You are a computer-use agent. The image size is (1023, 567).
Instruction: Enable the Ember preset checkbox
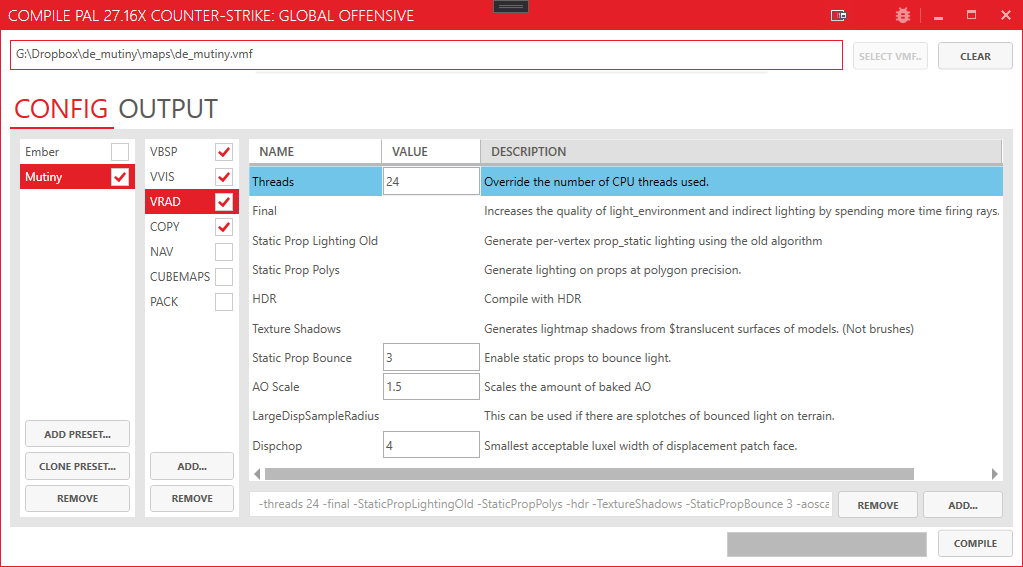point(120,152)
